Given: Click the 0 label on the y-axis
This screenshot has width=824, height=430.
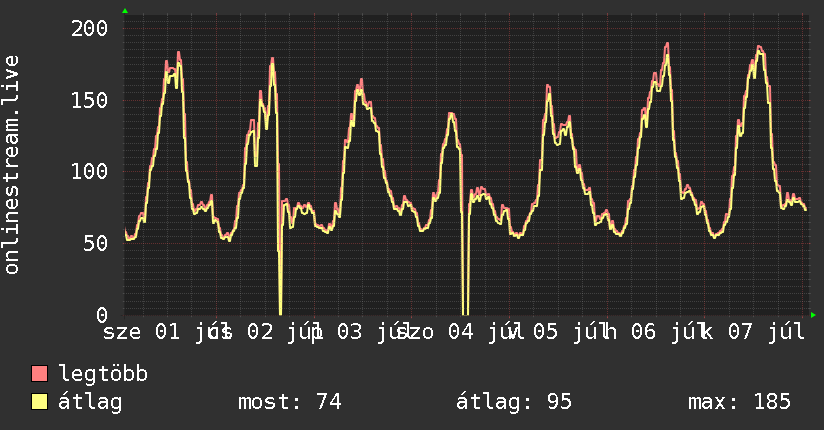Looking at the screenshot, I should click(x=102, y=315).
